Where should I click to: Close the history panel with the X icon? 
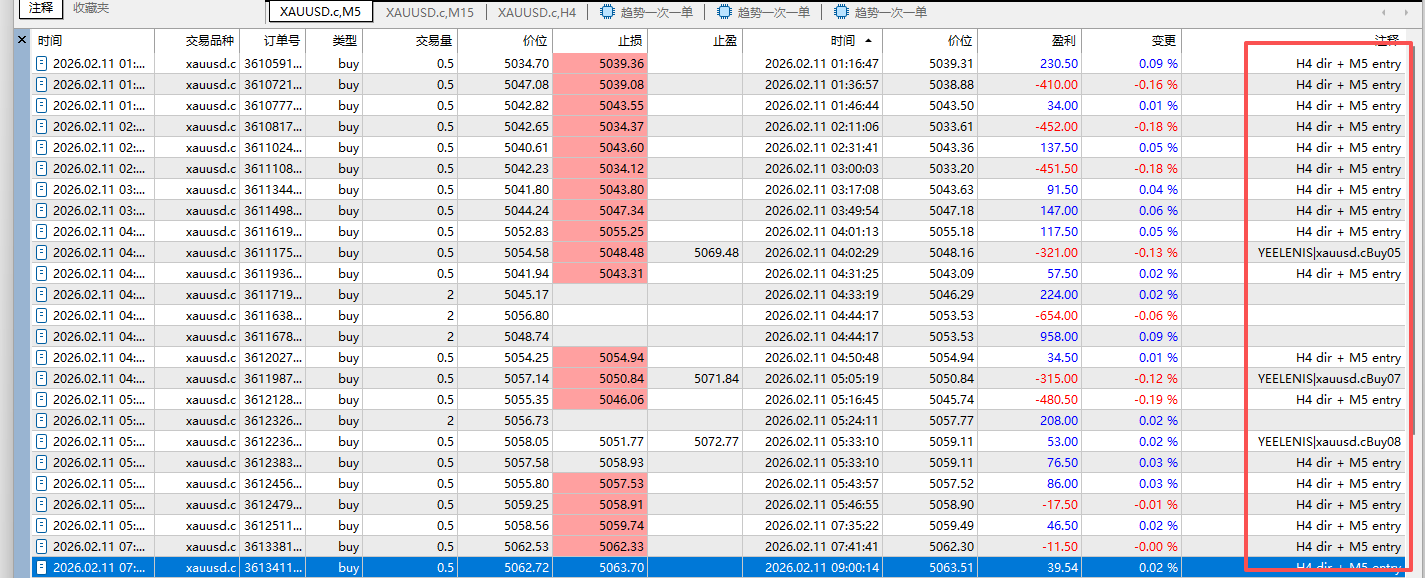(x=22, y=40)
